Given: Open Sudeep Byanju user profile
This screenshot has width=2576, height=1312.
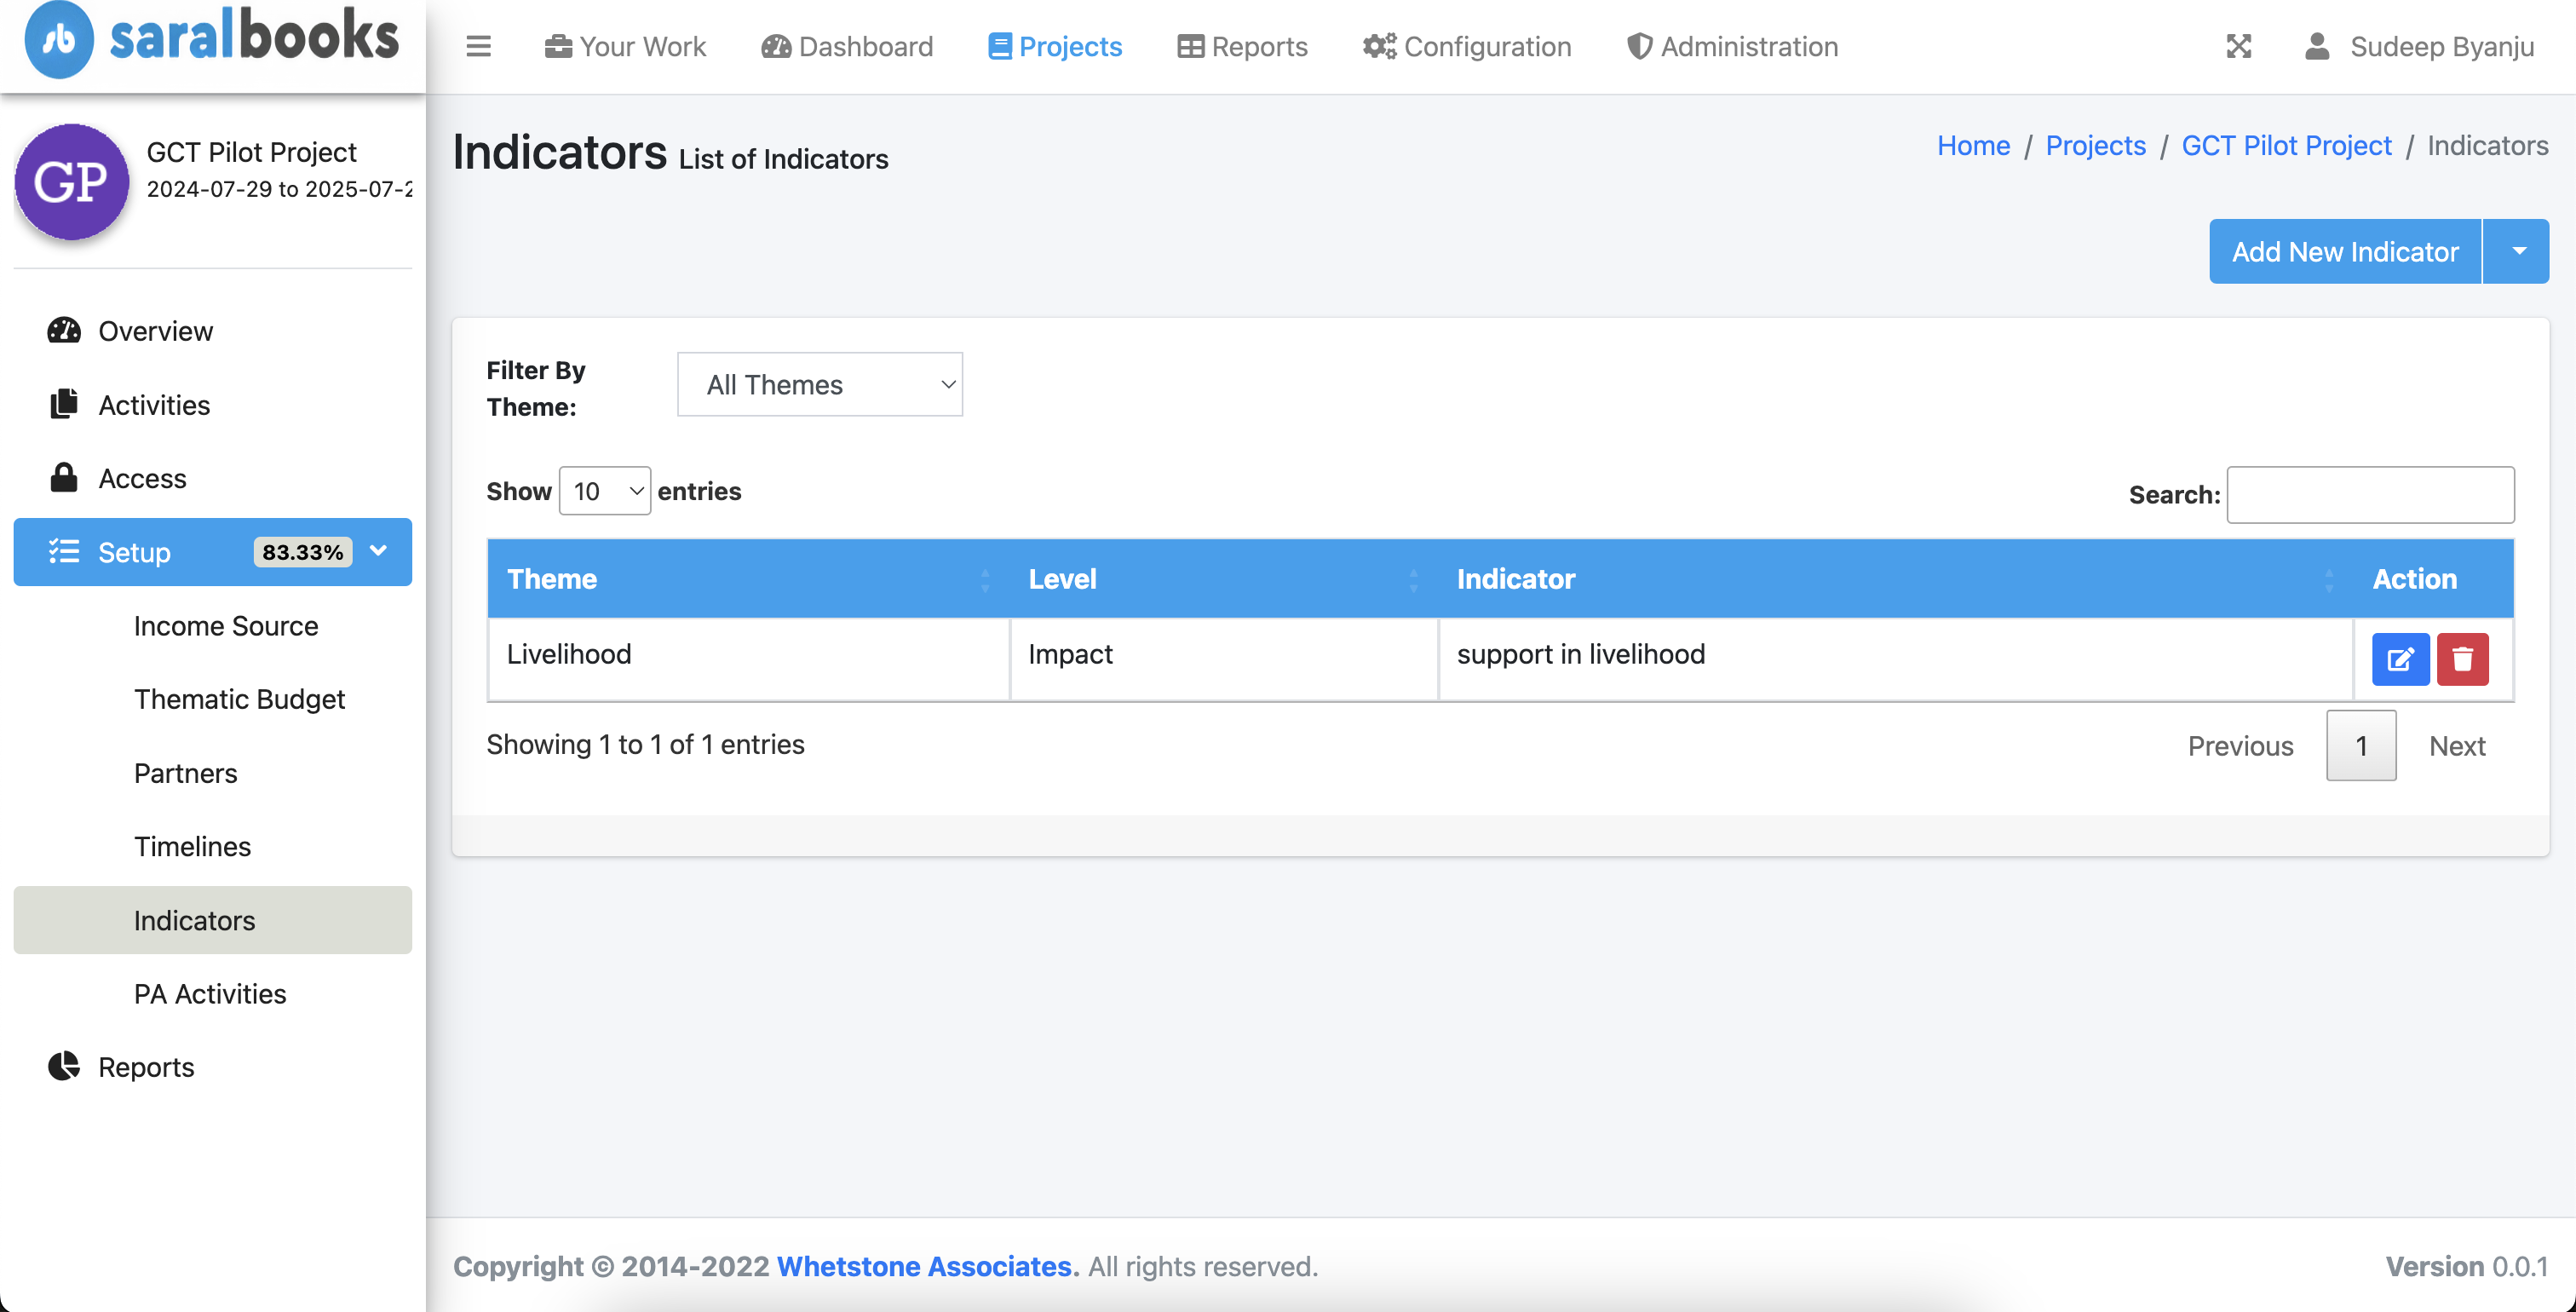Looking at the screenshot, I should click(2419, 46).
